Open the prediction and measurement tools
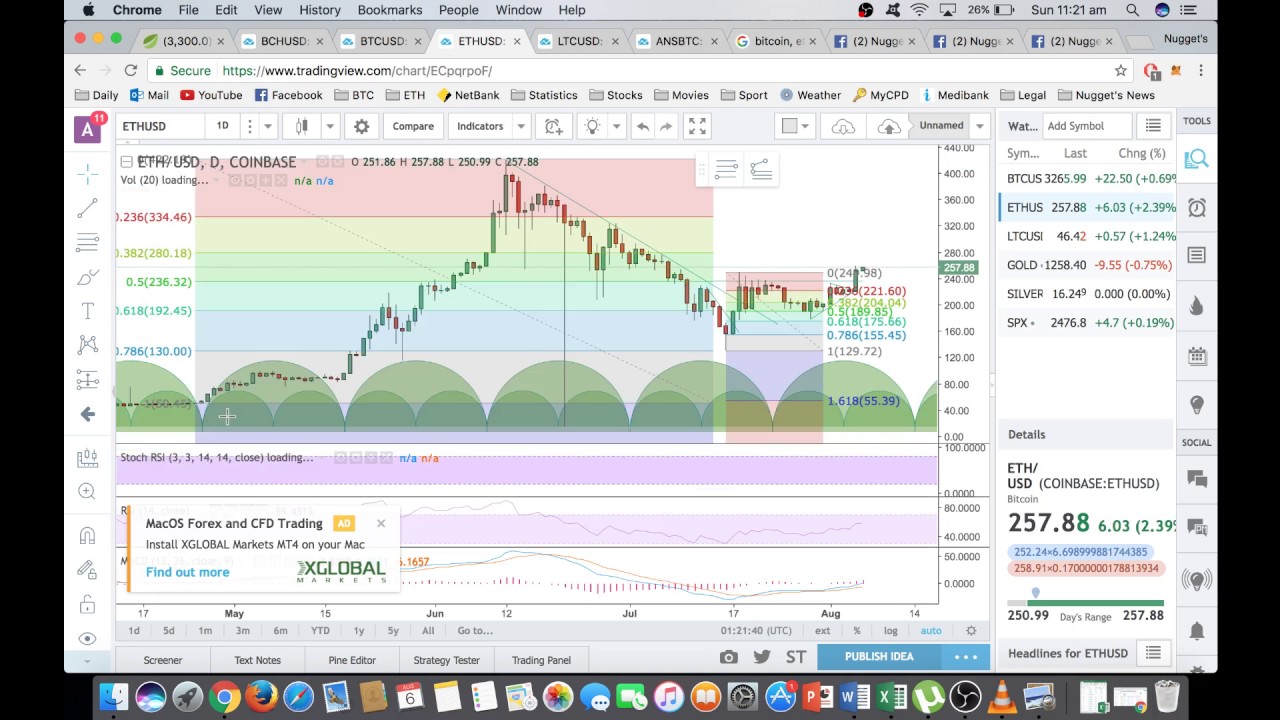Screen dimensions: 1280x720 (88, 379)
